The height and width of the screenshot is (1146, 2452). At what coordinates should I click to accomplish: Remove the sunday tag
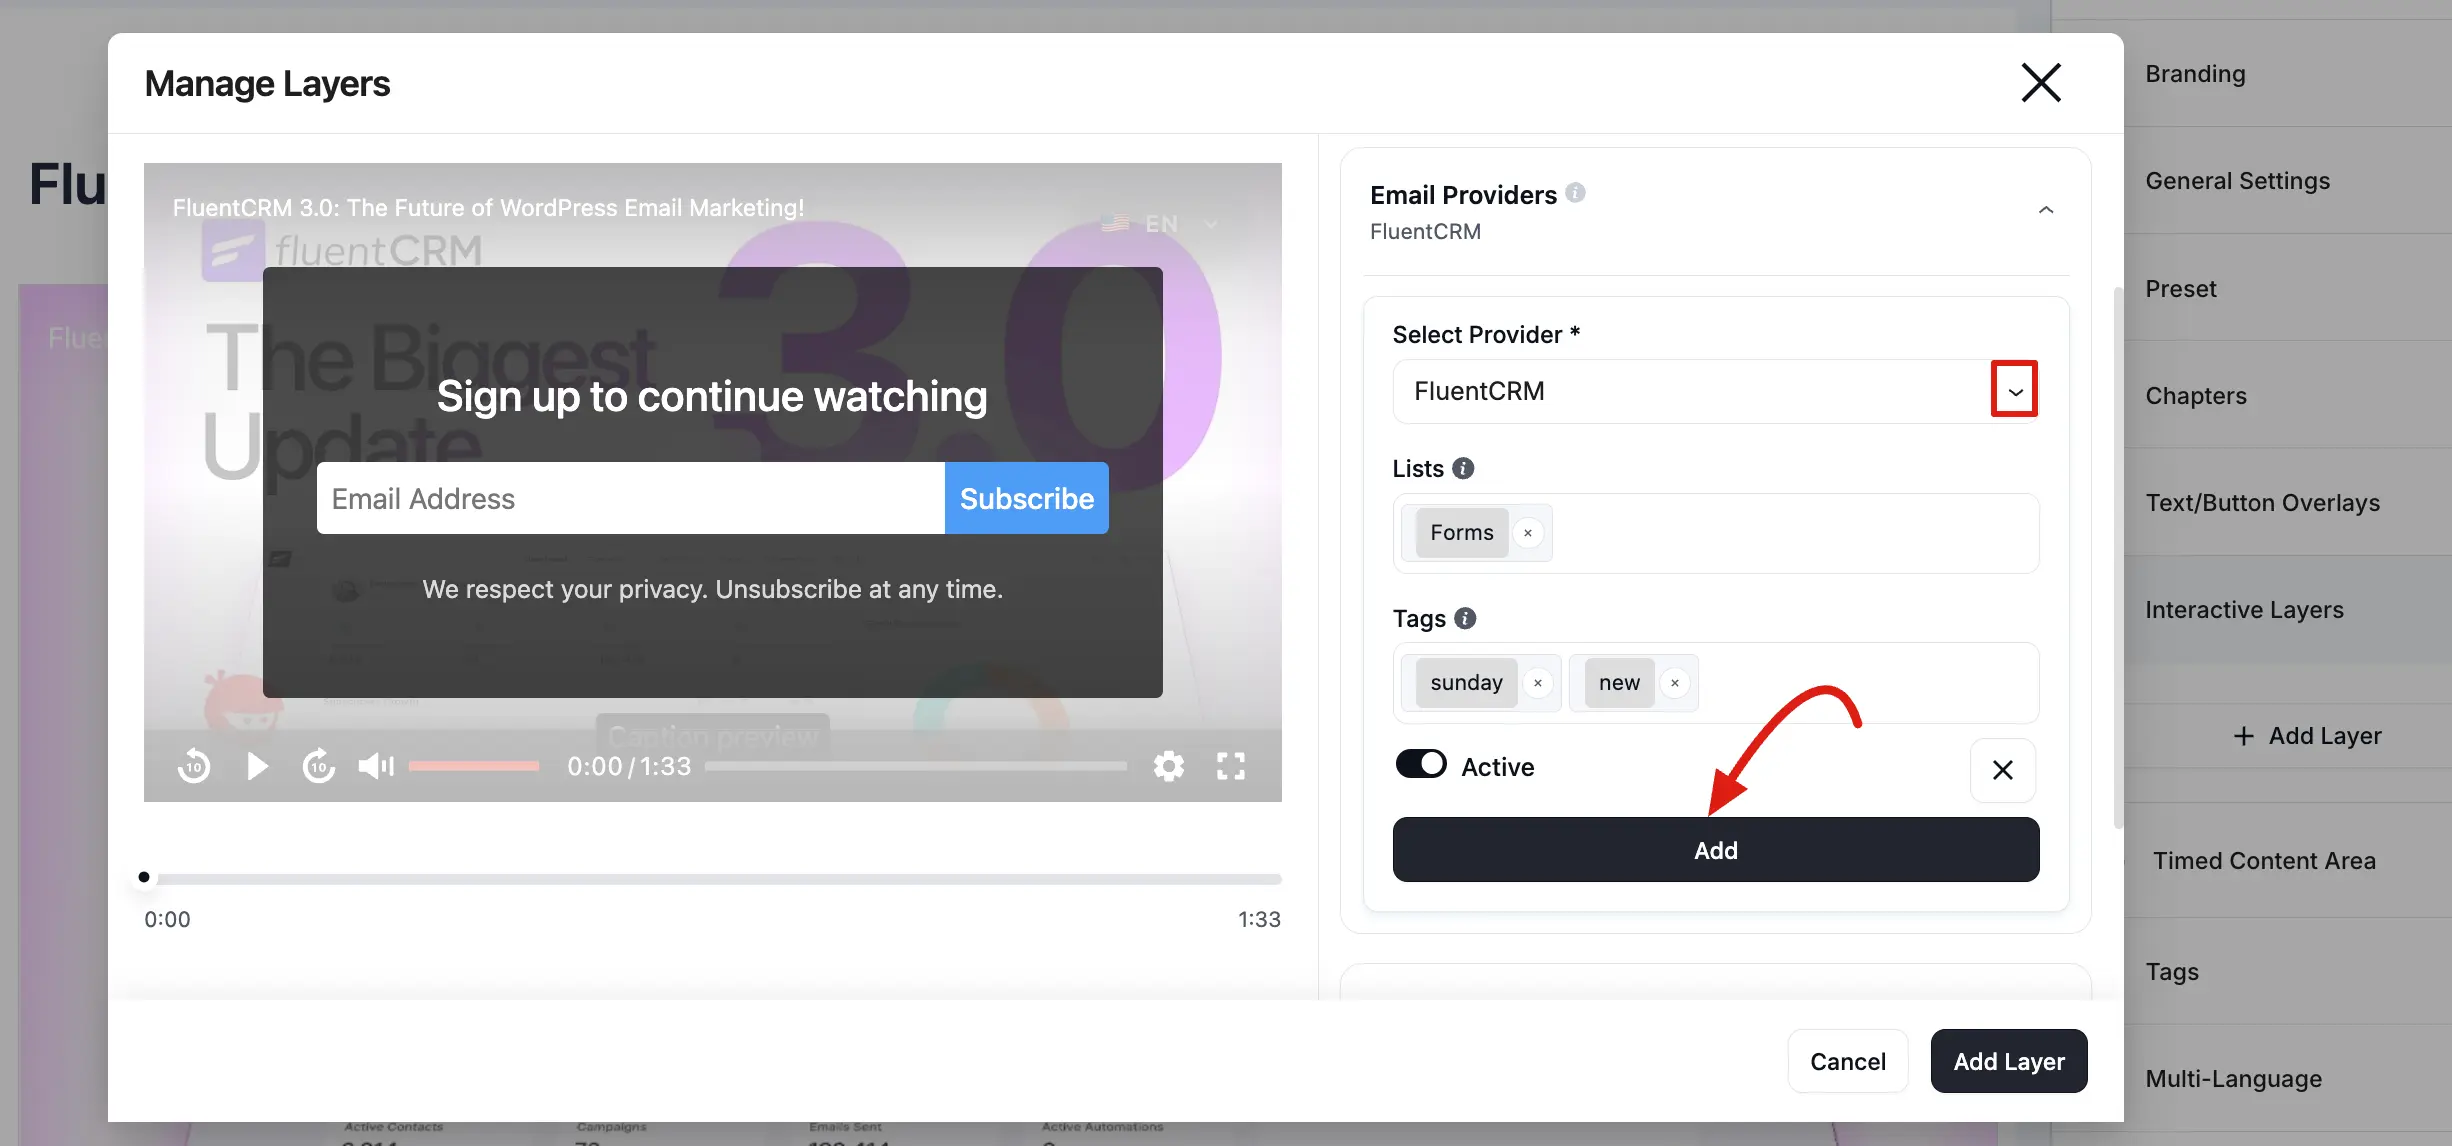tap(1538, 683)
